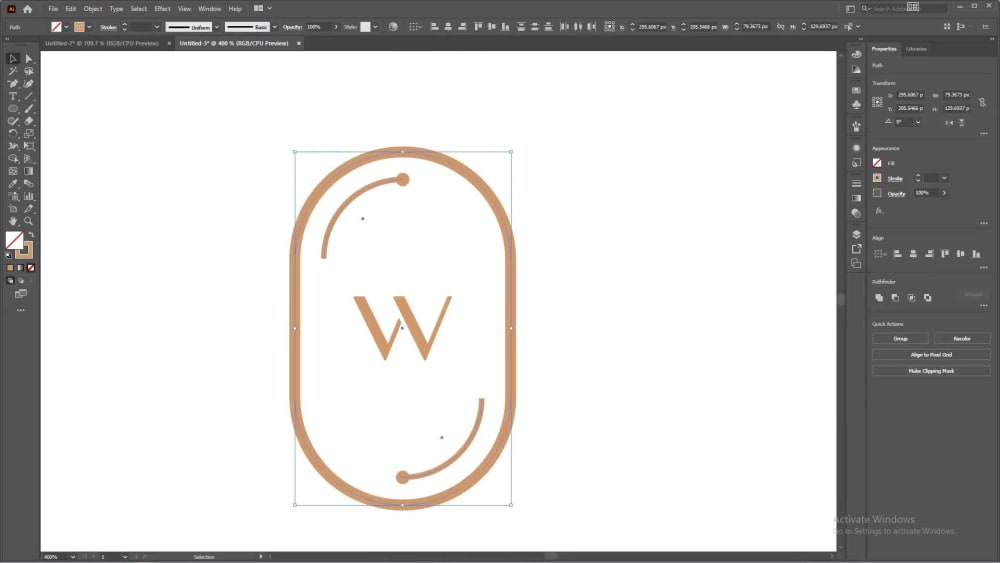
Task: Click the Stroke swatch in Appearance section
Action: (x=878, y=178)
